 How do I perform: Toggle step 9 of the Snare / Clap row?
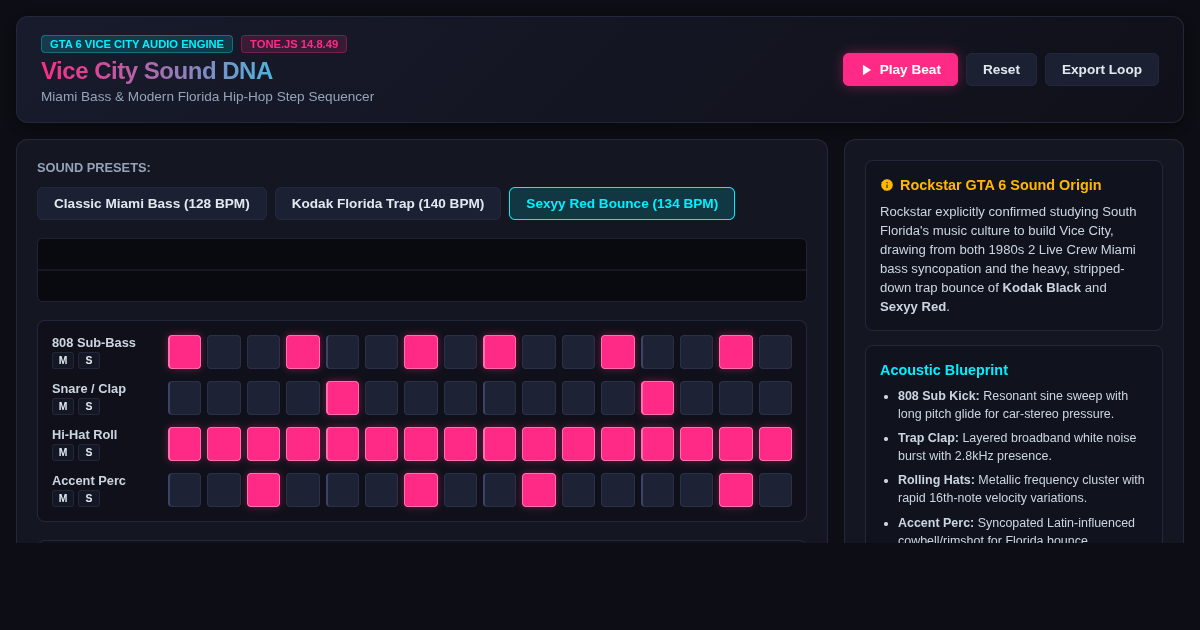point(500,398)
